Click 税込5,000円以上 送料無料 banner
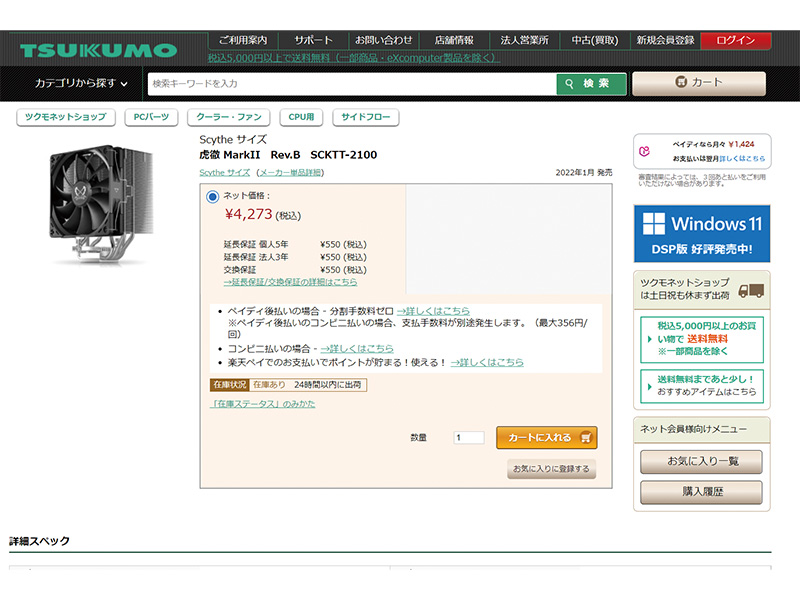 point(702,339)
